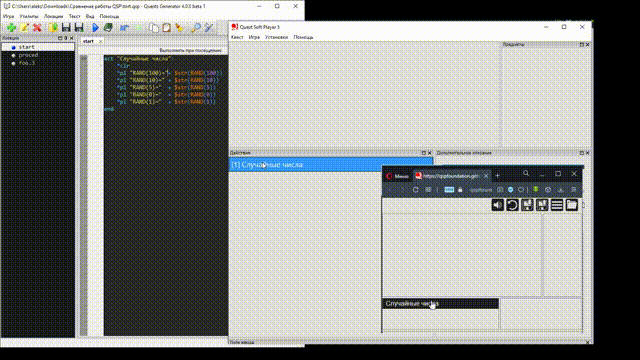This screenshot has height=360, width=640.
Task: Close the start editor tab
Action: click(x=100, y=41)
